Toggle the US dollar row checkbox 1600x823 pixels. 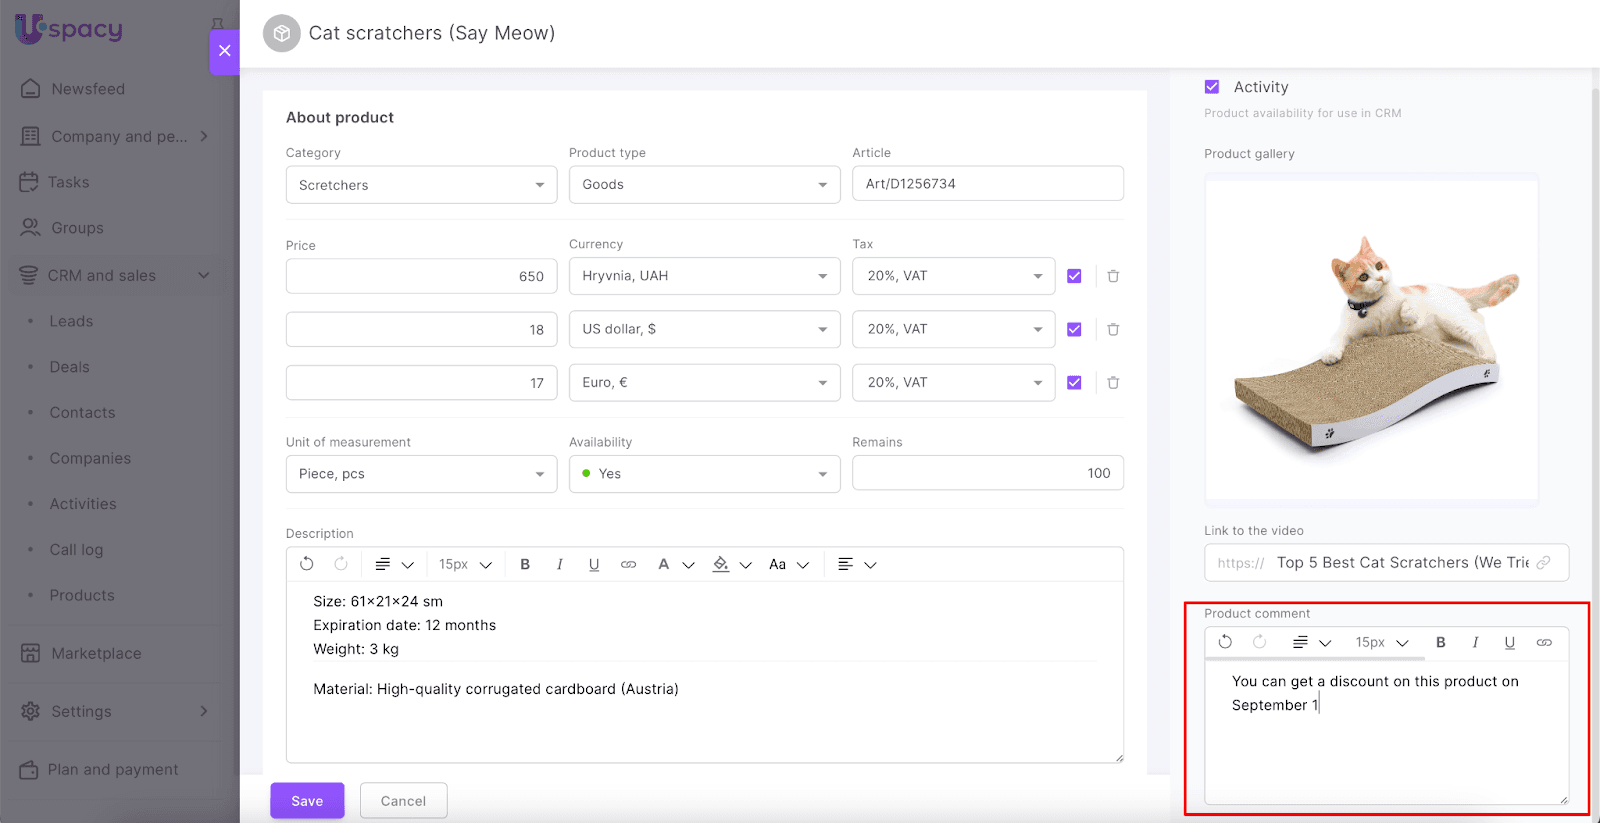(x=1074, y=329)
